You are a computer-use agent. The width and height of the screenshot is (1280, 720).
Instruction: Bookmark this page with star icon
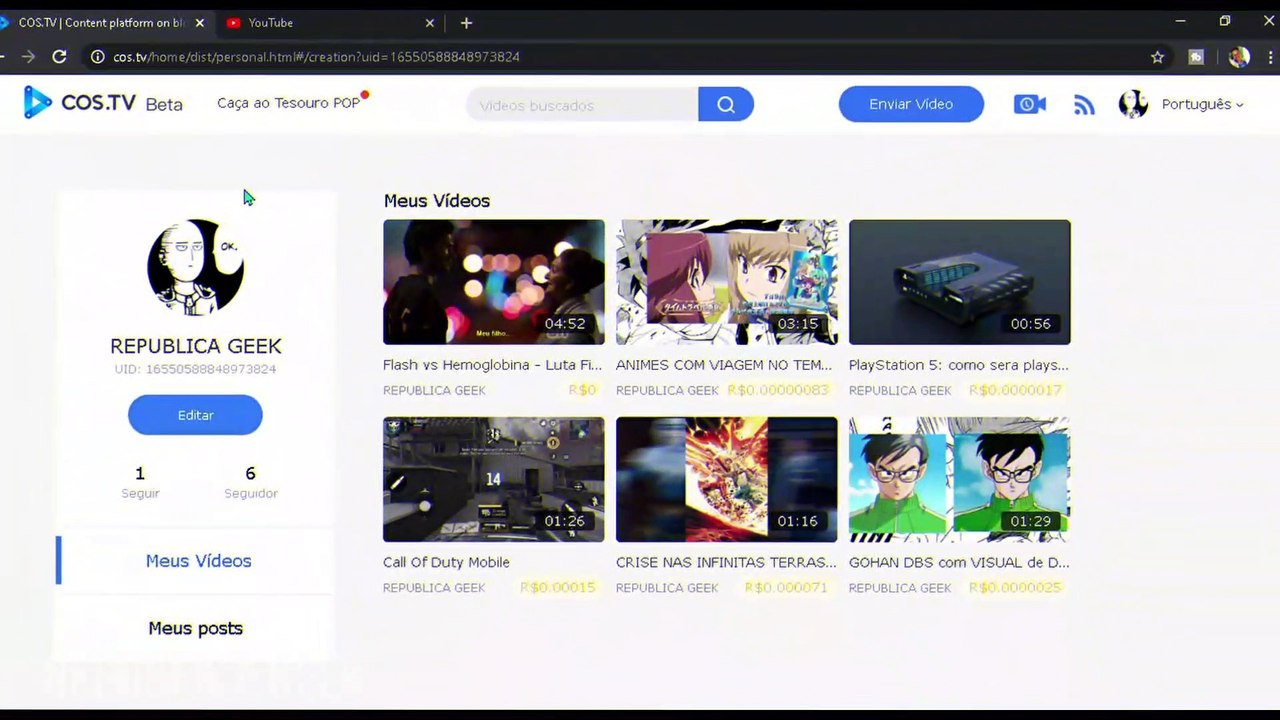[x=1157, y=57]
